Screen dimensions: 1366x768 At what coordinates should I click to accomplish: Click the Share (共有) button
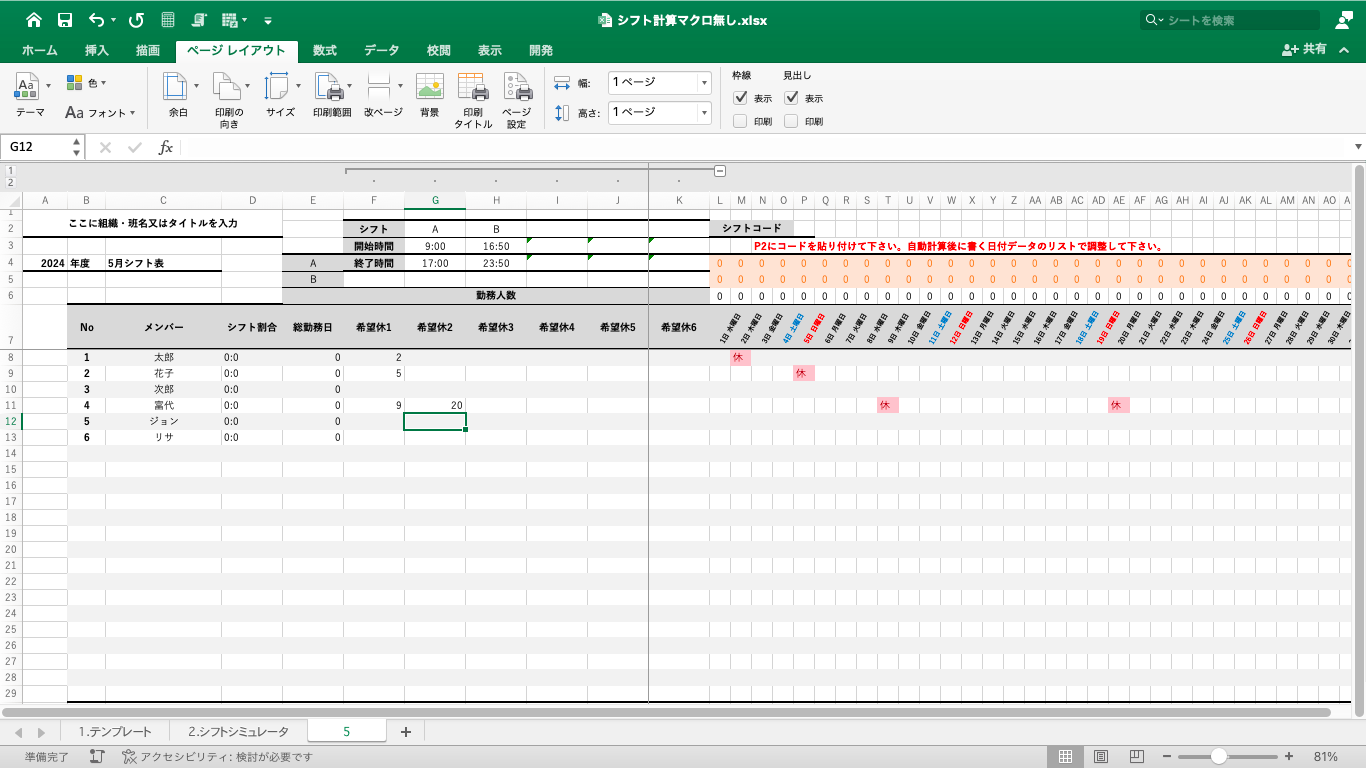[x=1305, y=49]
